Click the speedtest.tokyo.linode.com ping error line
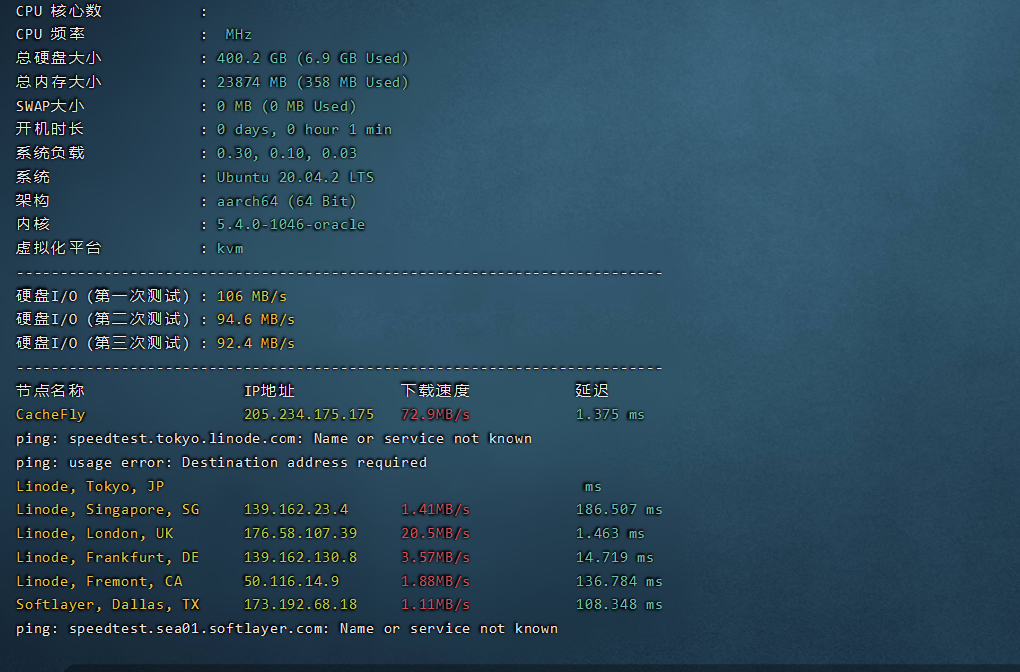The image size is (1020, 672). coord(274,438)
